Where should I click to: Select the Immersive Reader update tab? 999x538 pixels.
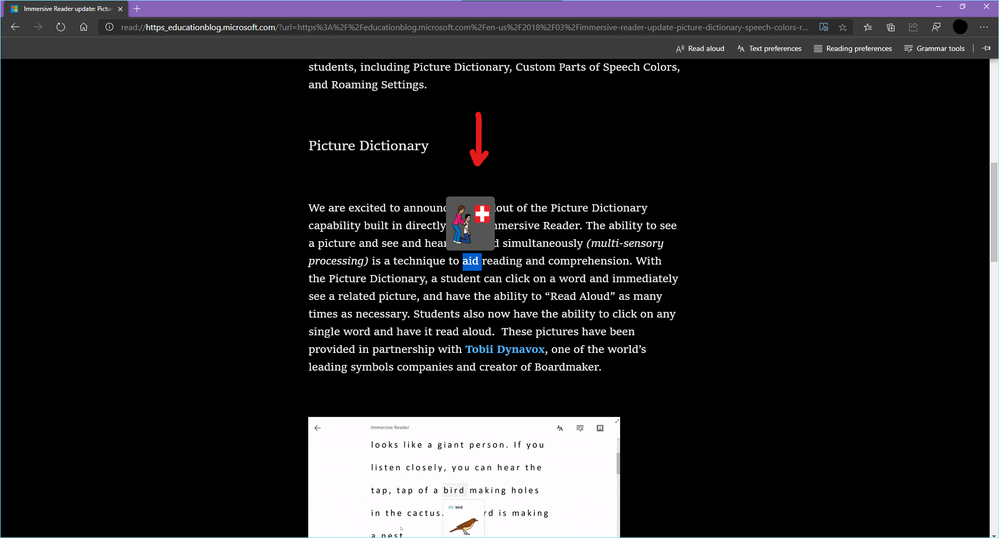point(64,9)
